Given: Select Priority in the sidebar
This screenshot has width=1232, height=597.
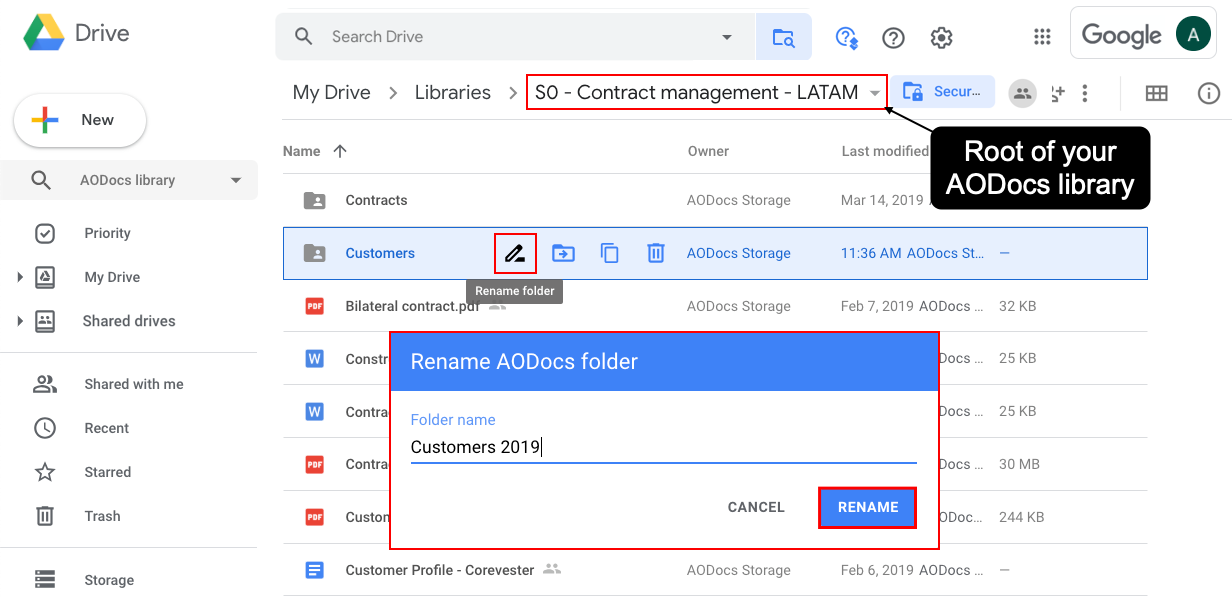Looking at the screenshot, I should (x=107, y=233).
